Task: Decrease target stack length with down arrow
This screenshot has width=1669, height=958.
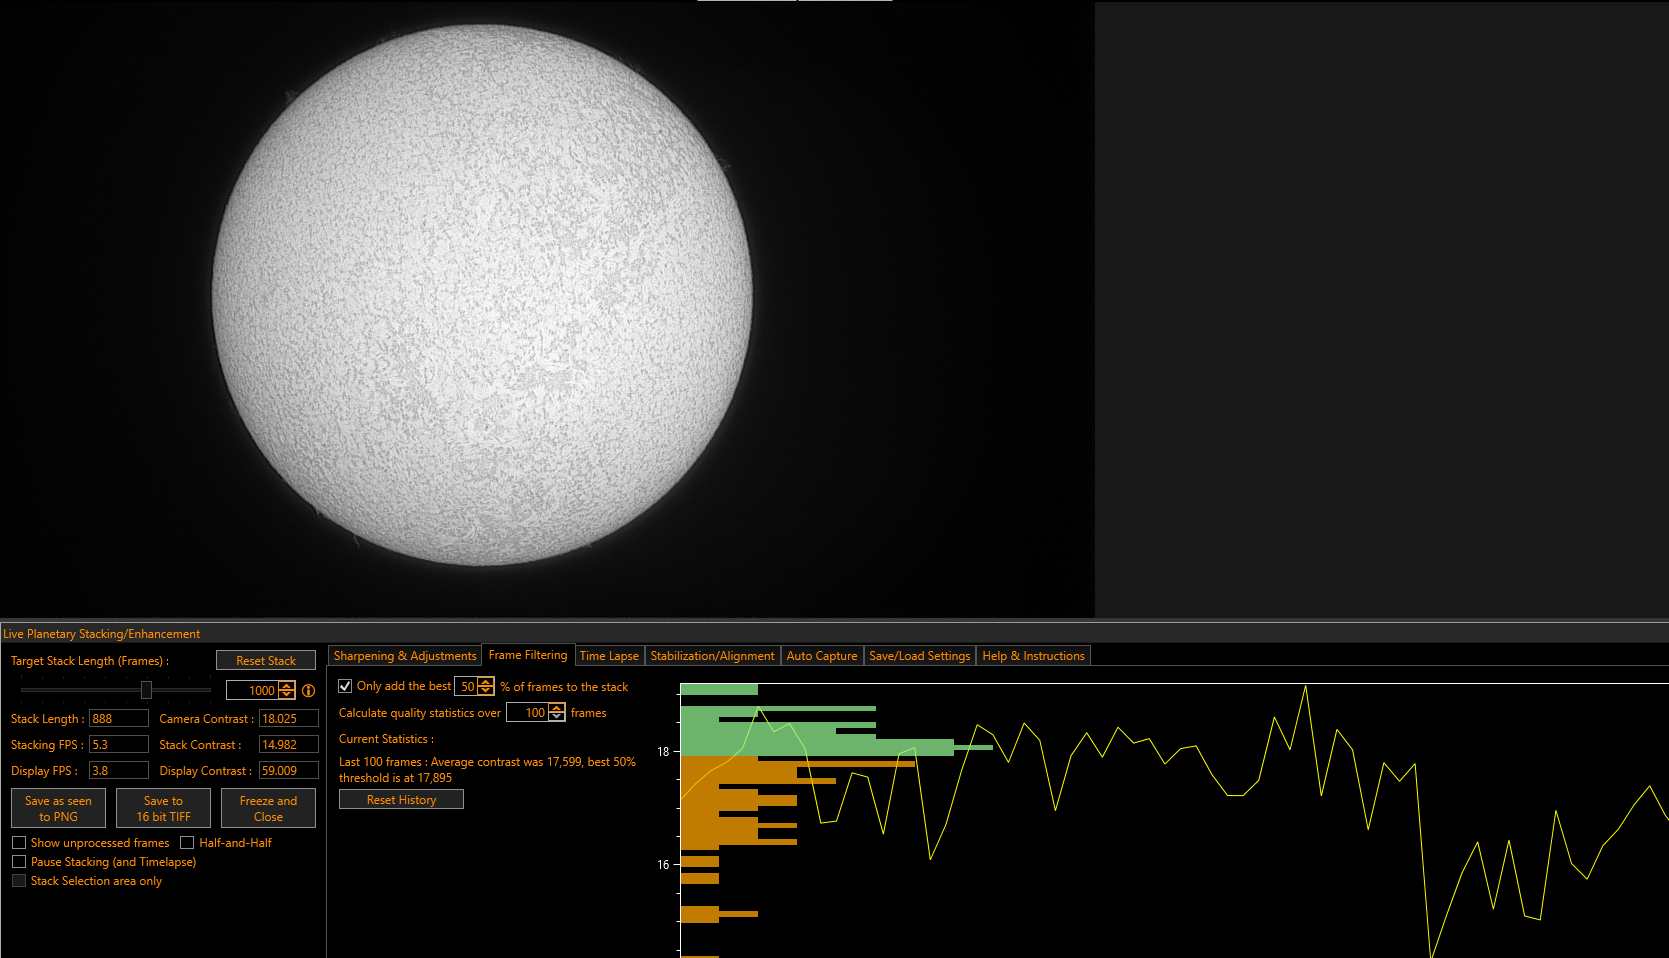Action: pyautogui.click(x=287, y=695)
